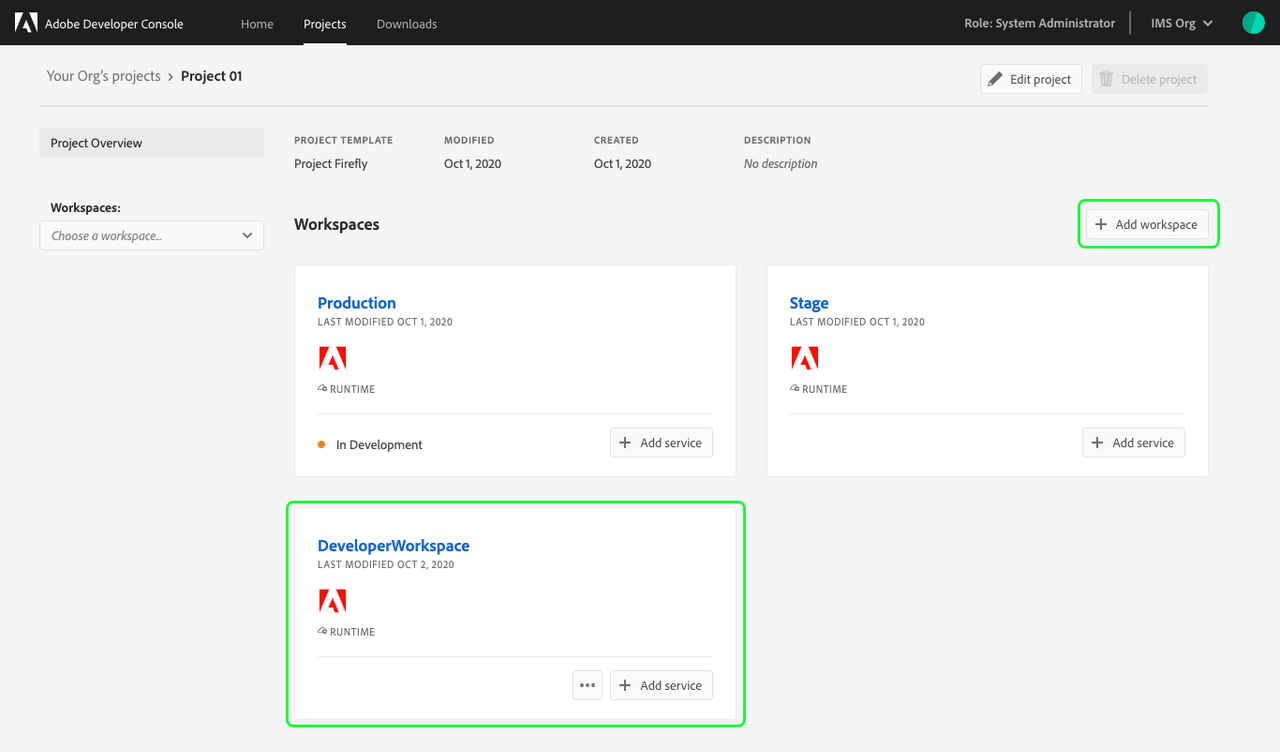Click the Adobe logo in header
Image resolution: width=1280 pixels, height=752 pixels.
tap(26, 23)
